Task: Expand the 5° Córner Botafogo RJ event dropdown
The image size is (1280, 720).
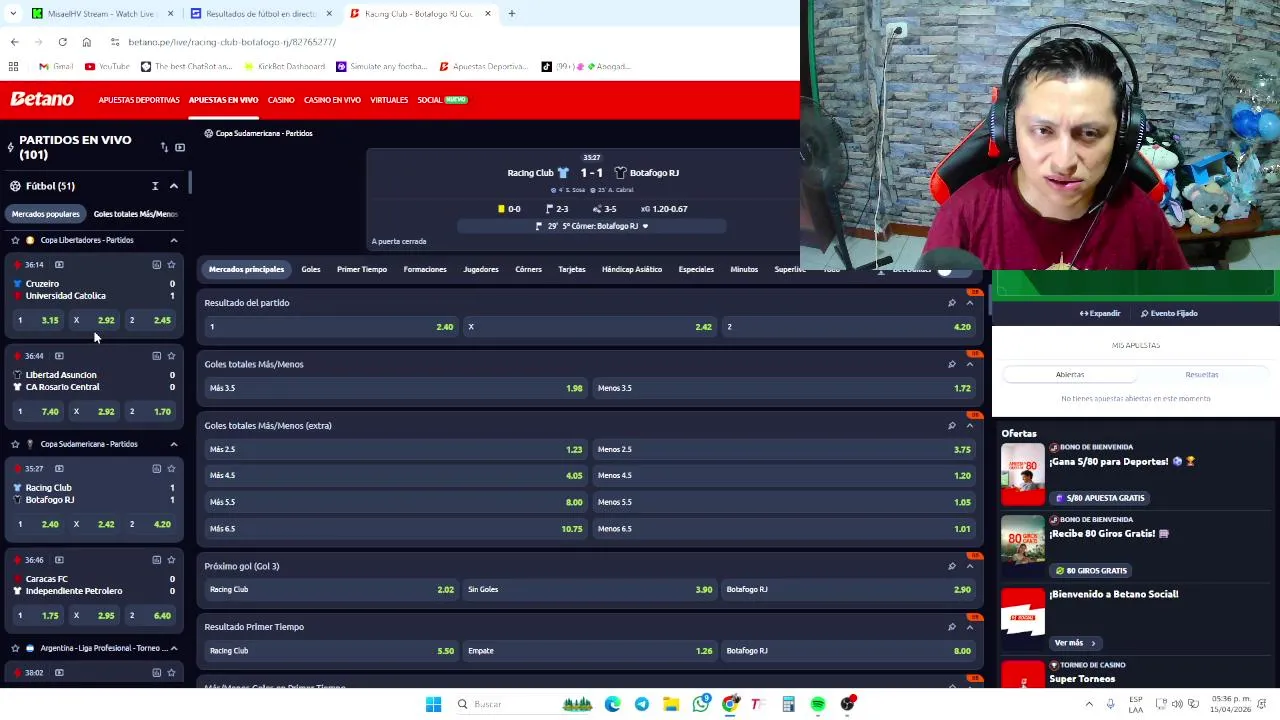Action: 645,226
